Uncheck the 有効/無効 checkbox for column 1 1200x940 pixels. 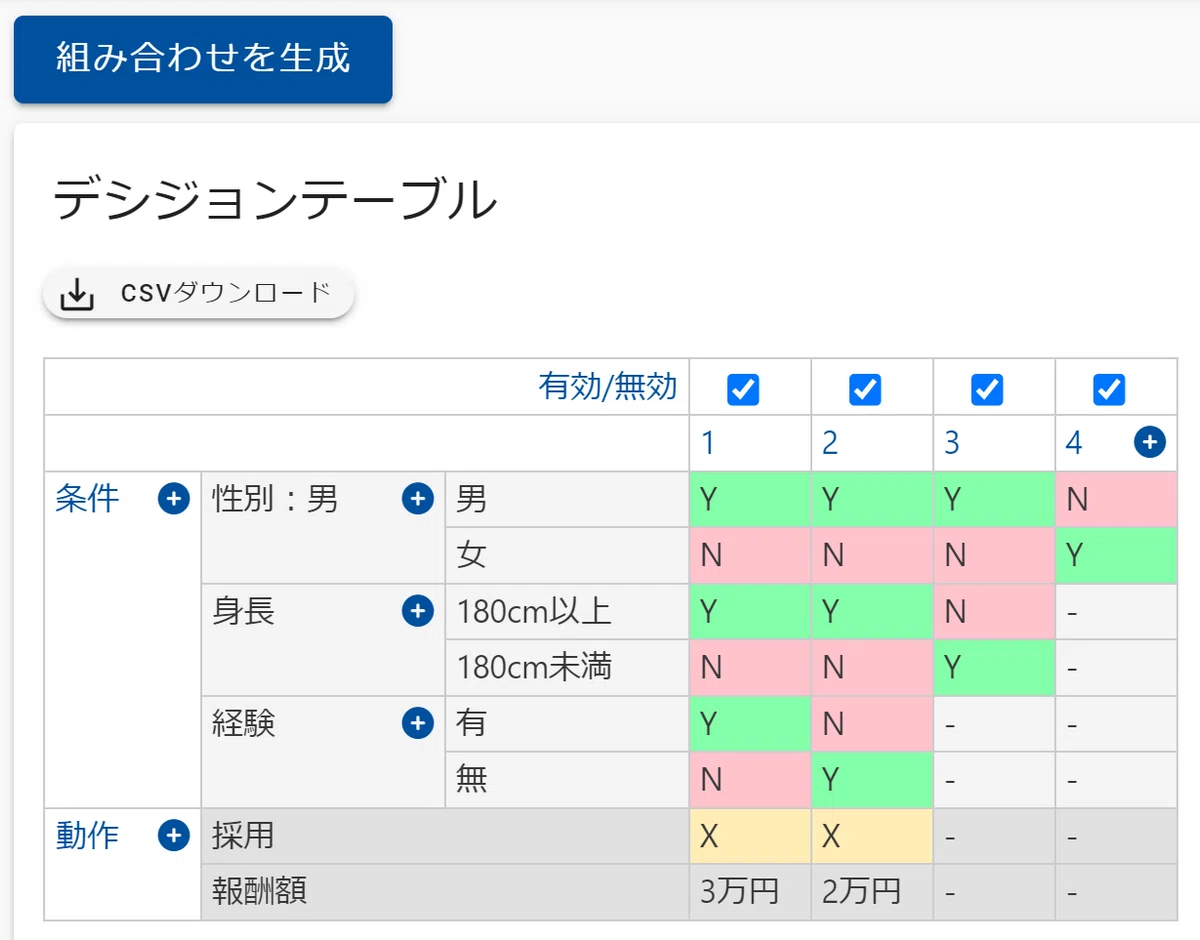click(x=743, y=389)
